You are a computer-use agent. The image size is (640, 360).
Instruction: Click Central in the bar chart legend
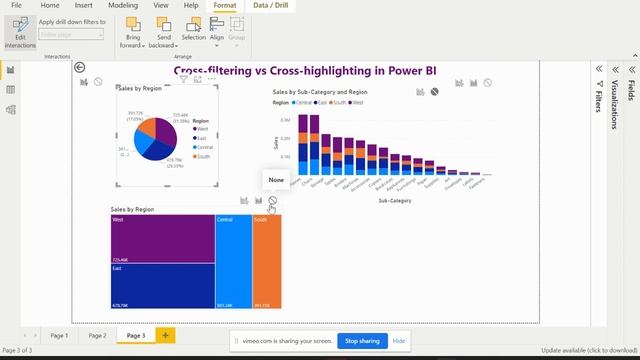point(302,102)
